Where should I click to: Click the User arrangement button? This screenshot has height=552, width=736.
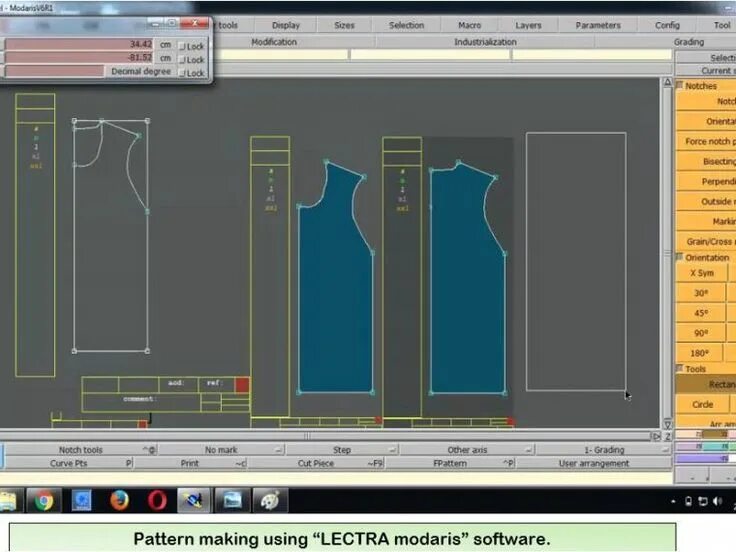[x=594, y=463]
